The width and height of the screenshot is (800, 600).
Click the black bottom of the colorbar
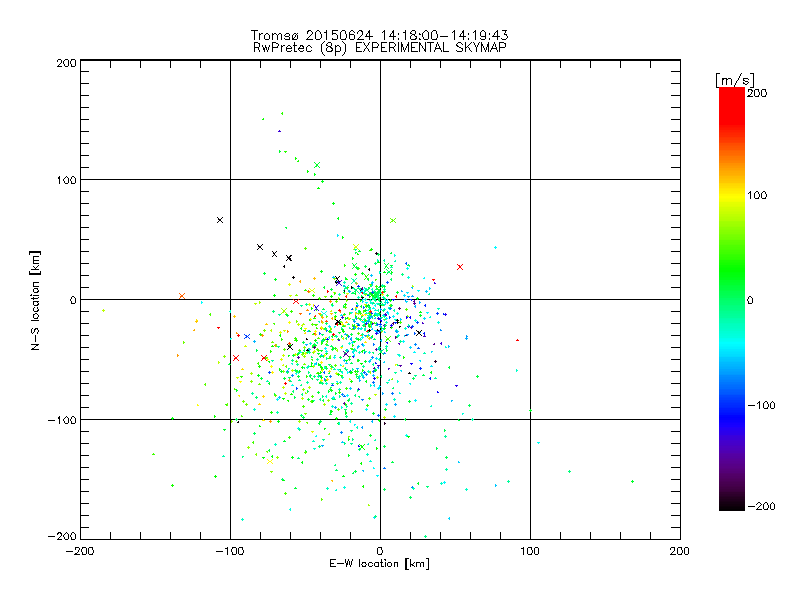click(x=732, y=503)
